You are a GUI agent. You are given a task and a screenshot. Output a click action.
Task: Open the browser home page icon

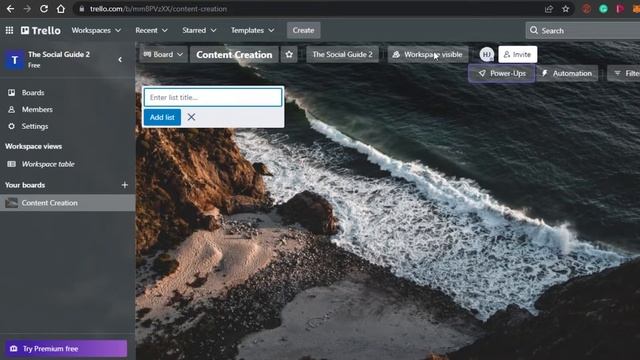(x=61, y=9)
